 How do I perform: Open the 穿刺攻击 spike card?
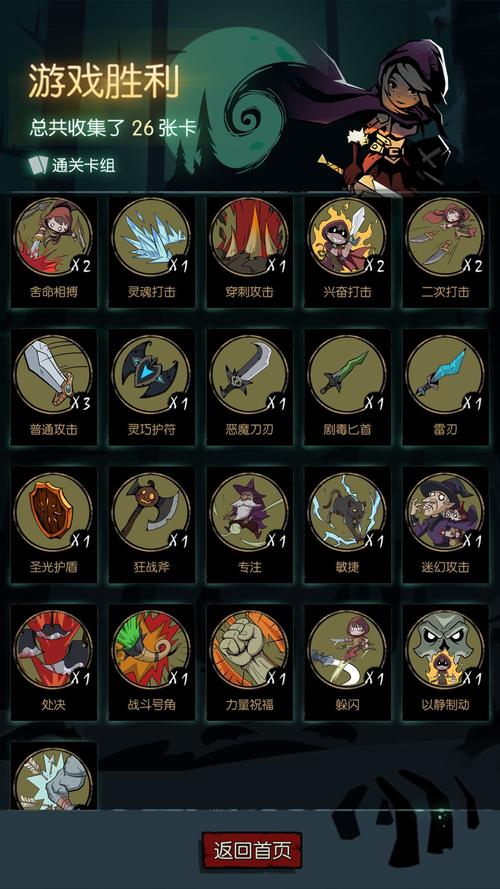point(249,251)
